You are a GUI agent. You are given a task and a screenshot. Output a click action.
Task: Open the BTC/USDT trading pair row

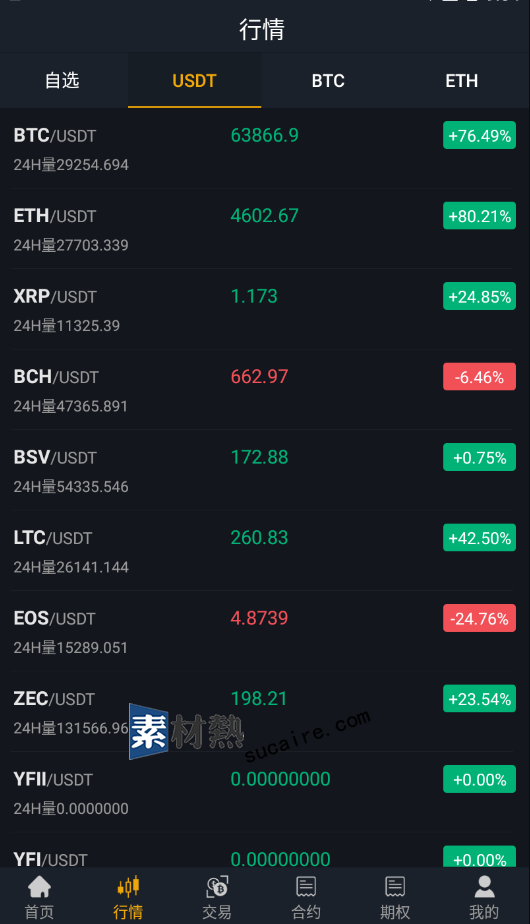click(x=265, y=148)
